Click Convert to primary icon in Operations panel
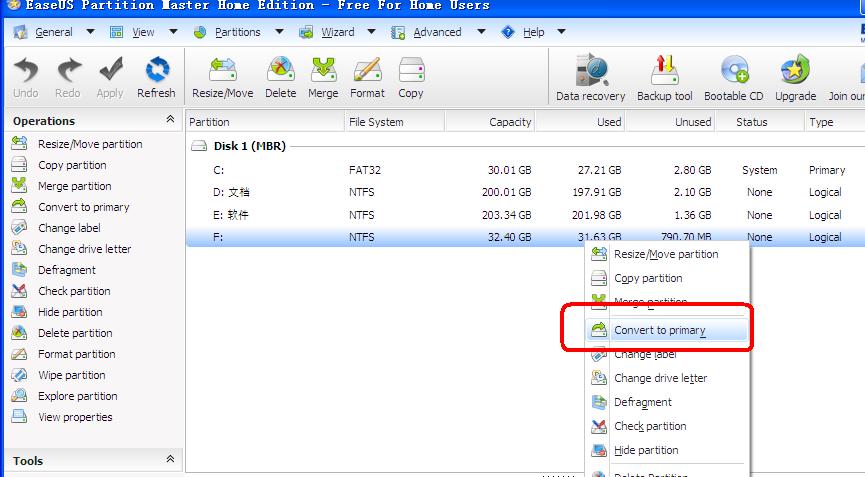Viewport: 865px width, 477px height. 19,206
